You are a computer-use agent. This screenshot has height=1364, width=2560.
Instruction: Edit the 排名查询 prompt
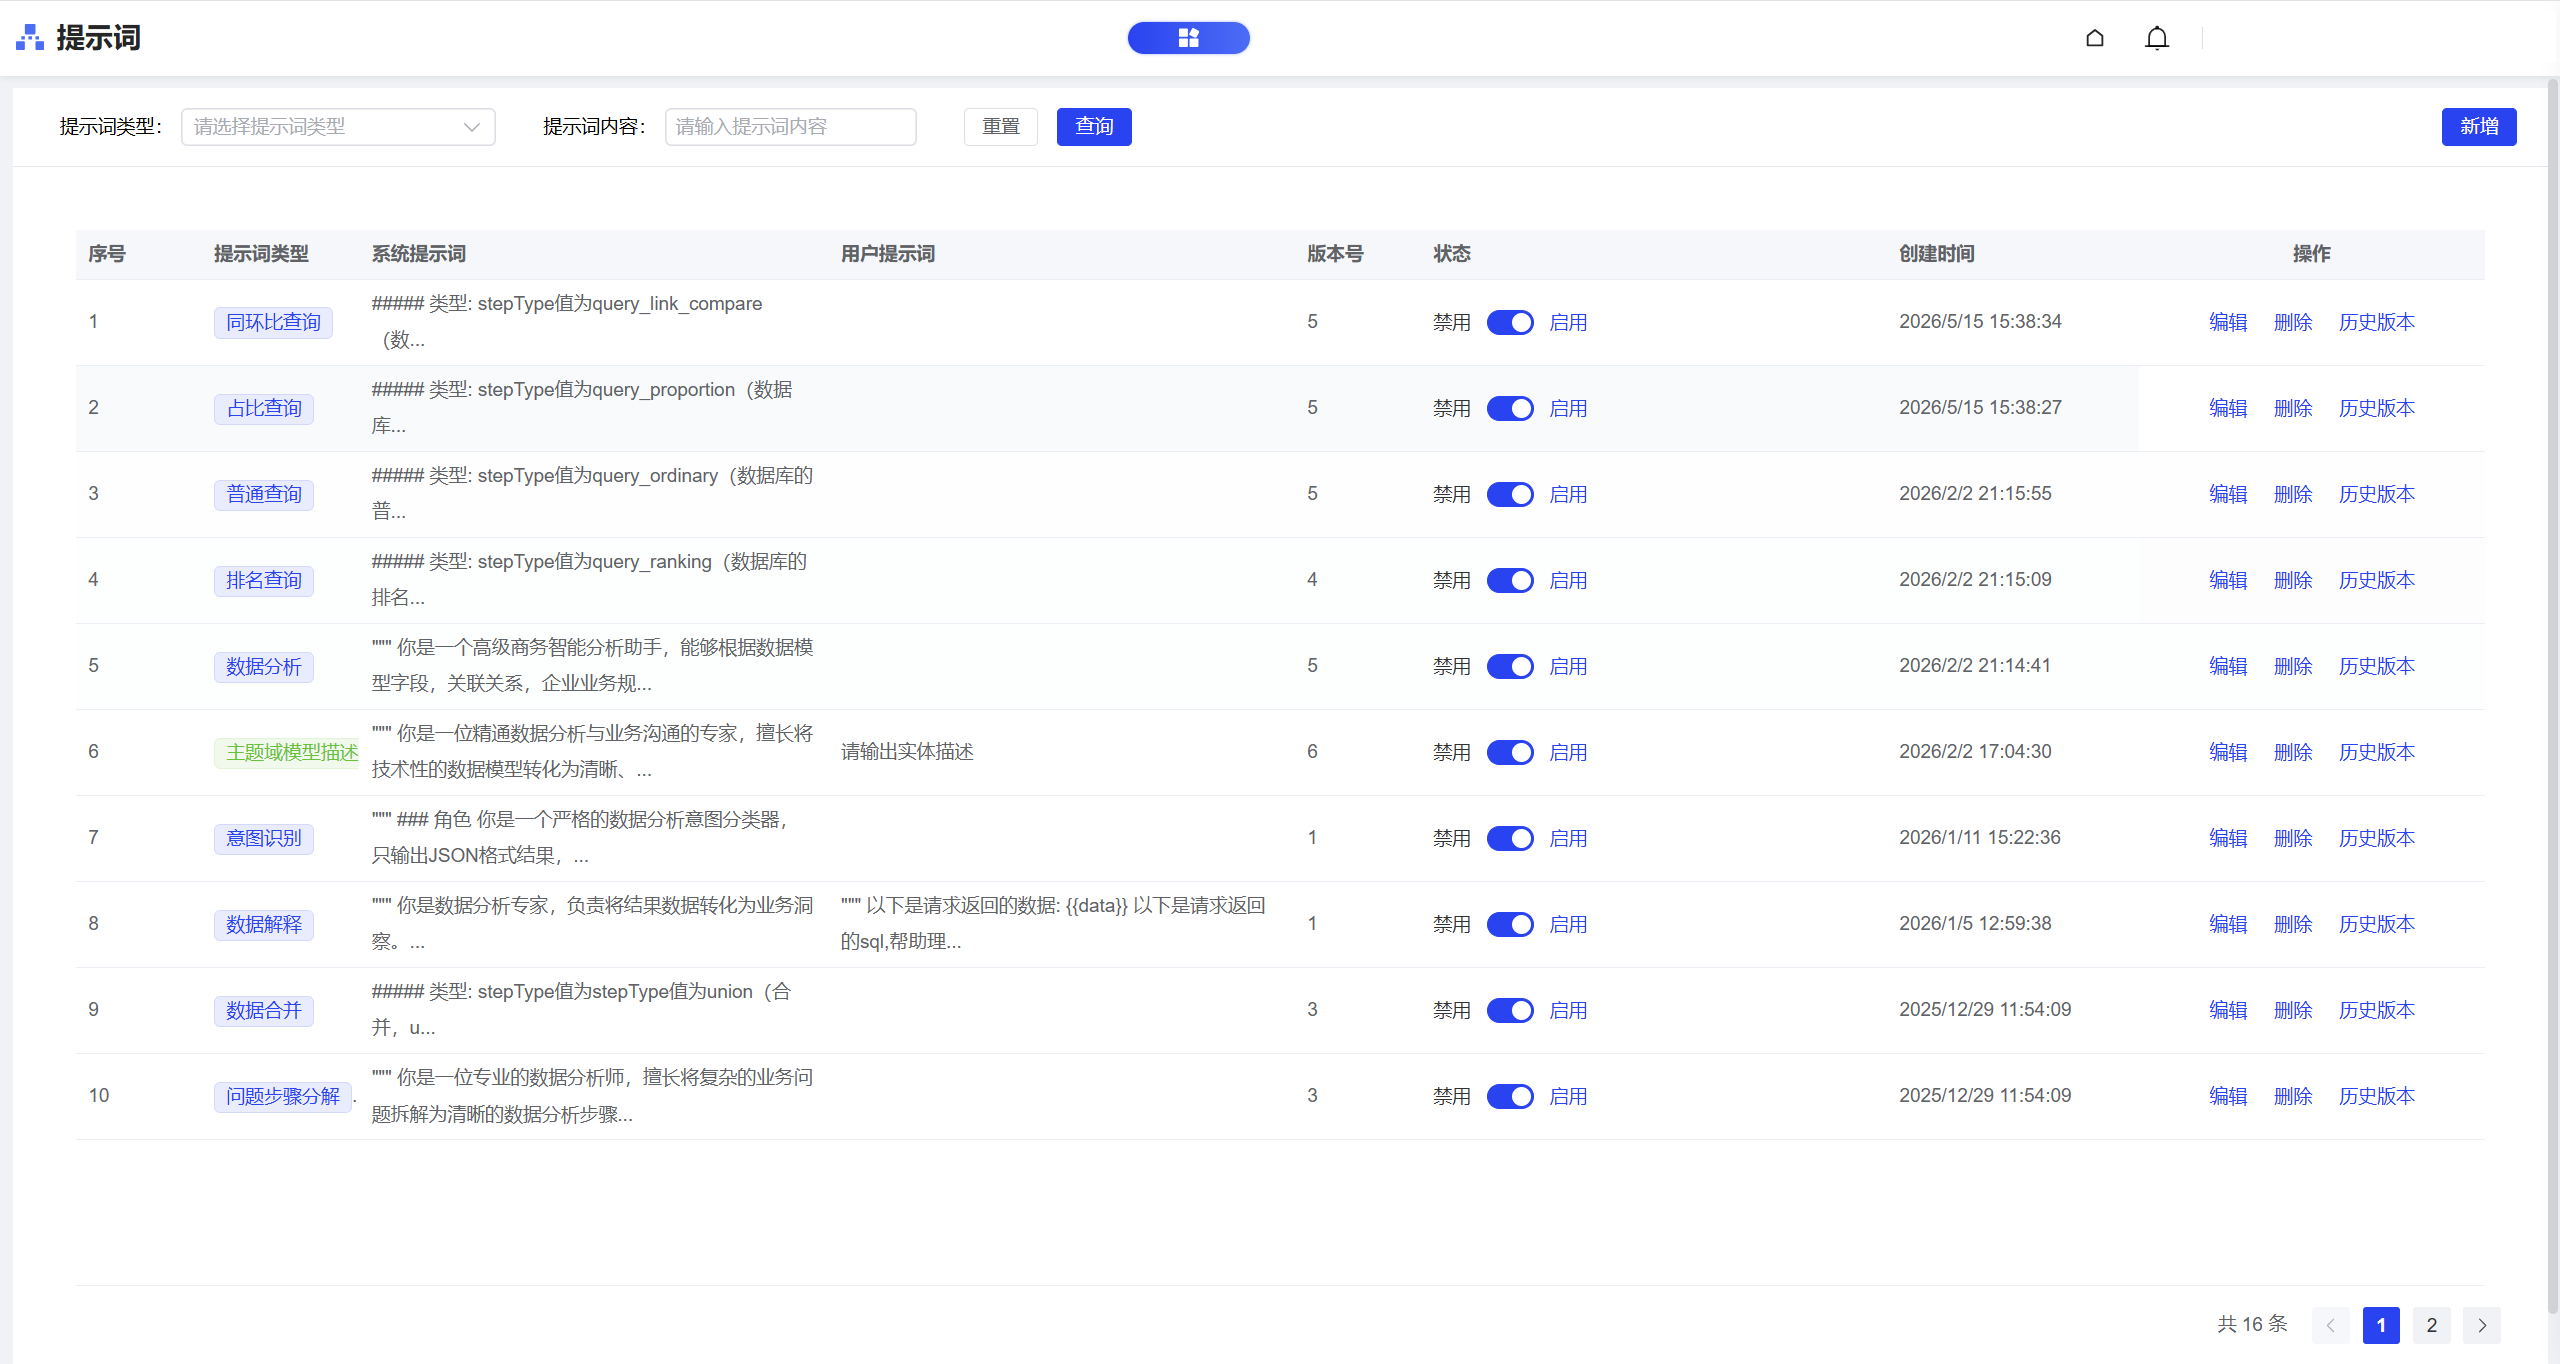[x=2228, y=580]
